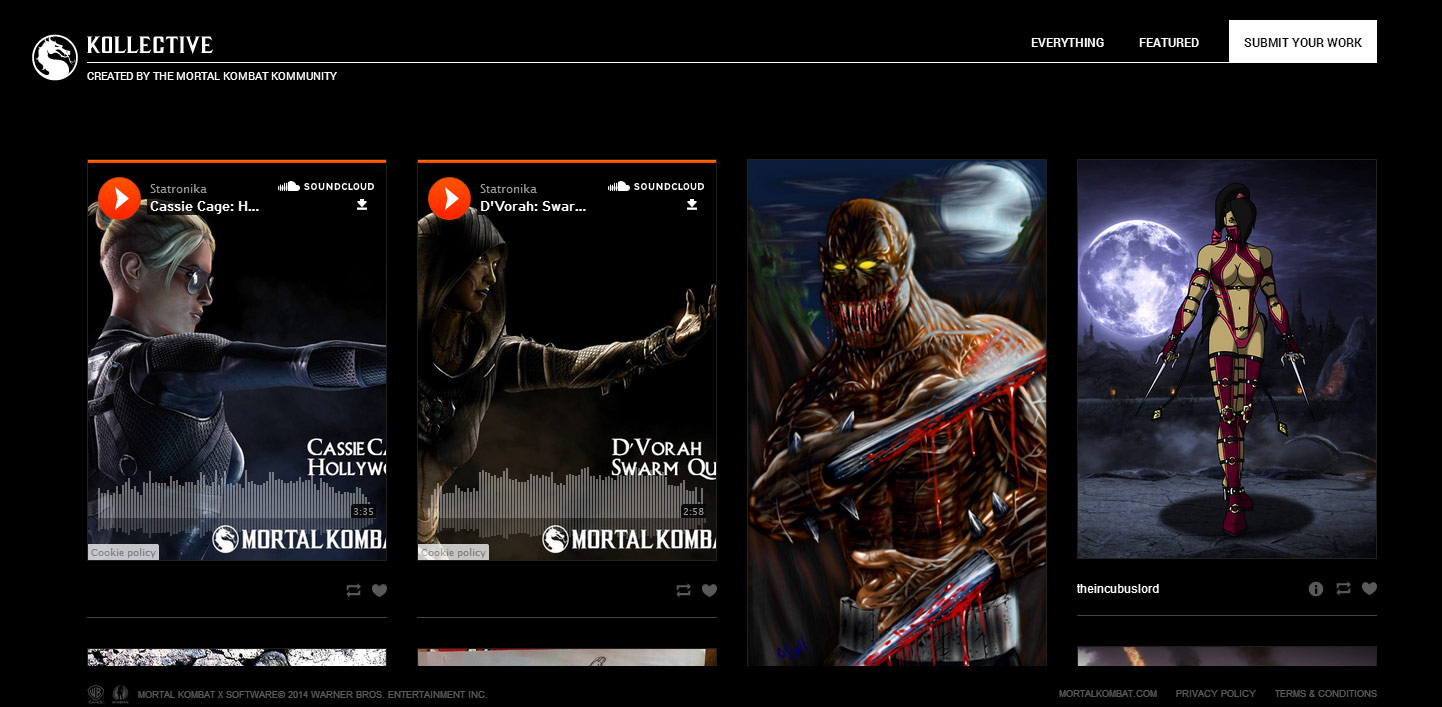This screenshot has width=1442, height=707.
Task: Download the D'Vorah track from SoundCloud
Action: pos(692,204)
